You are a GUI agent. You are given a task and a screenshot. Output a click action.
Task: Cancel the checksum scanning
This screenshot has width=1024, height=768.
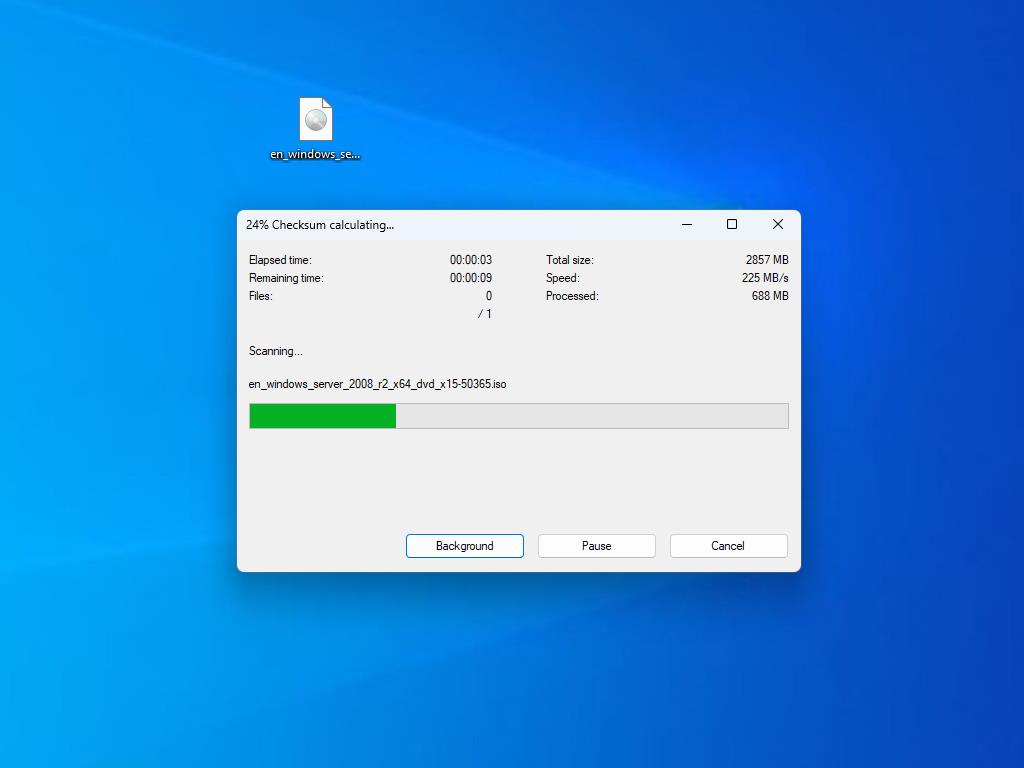tap(728, 546)
